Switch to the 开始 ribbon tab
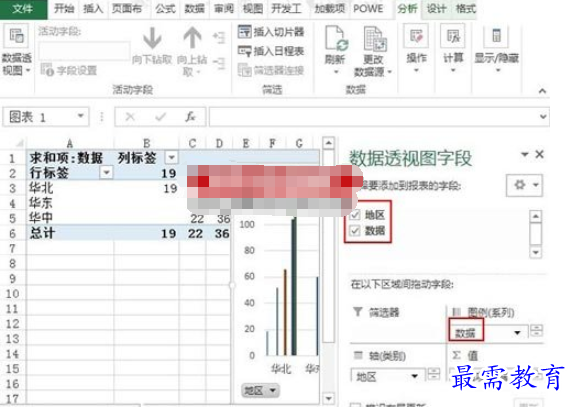Viewport: 573px width, 409px height. (64, 8)
